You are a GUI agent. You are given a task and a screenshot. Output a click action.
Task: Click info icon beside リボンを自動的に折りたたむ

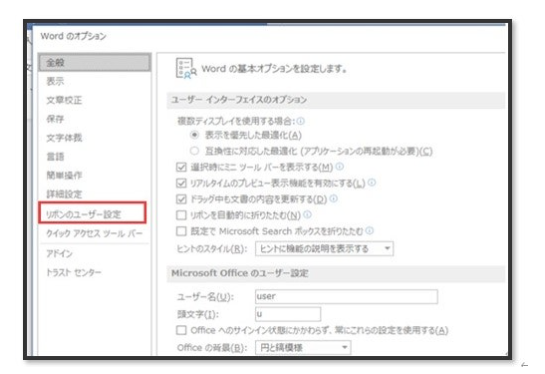point(307,214)
